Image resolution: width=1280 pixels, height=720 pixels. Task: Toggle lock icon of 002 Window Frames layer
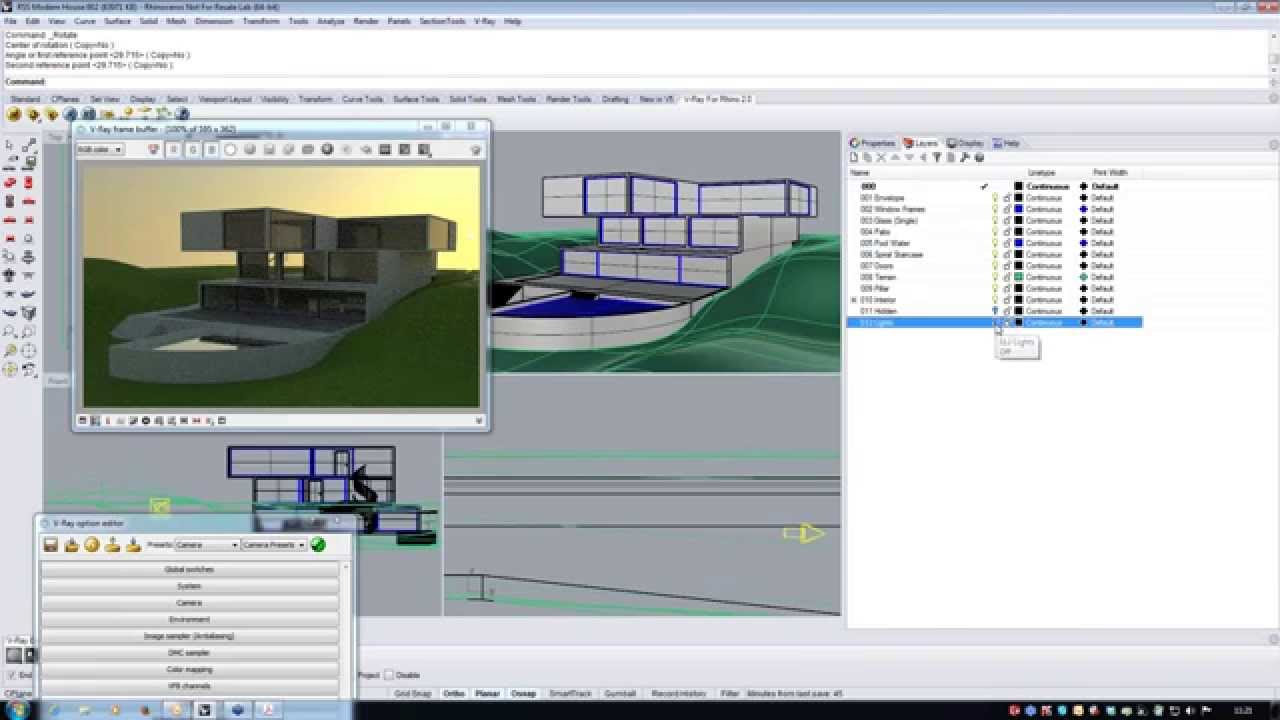[1007, 209]
